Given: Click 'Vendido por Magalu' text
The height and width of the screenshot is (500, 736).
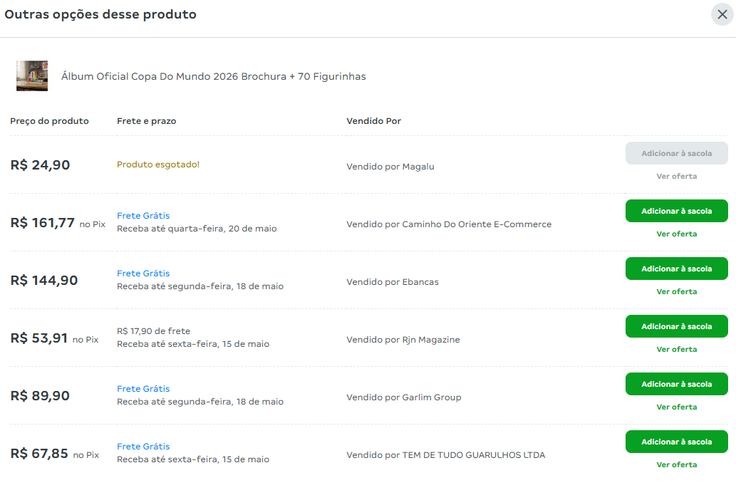Looking at the screenshot, I should pyautogui.click(x=391, y=167).
